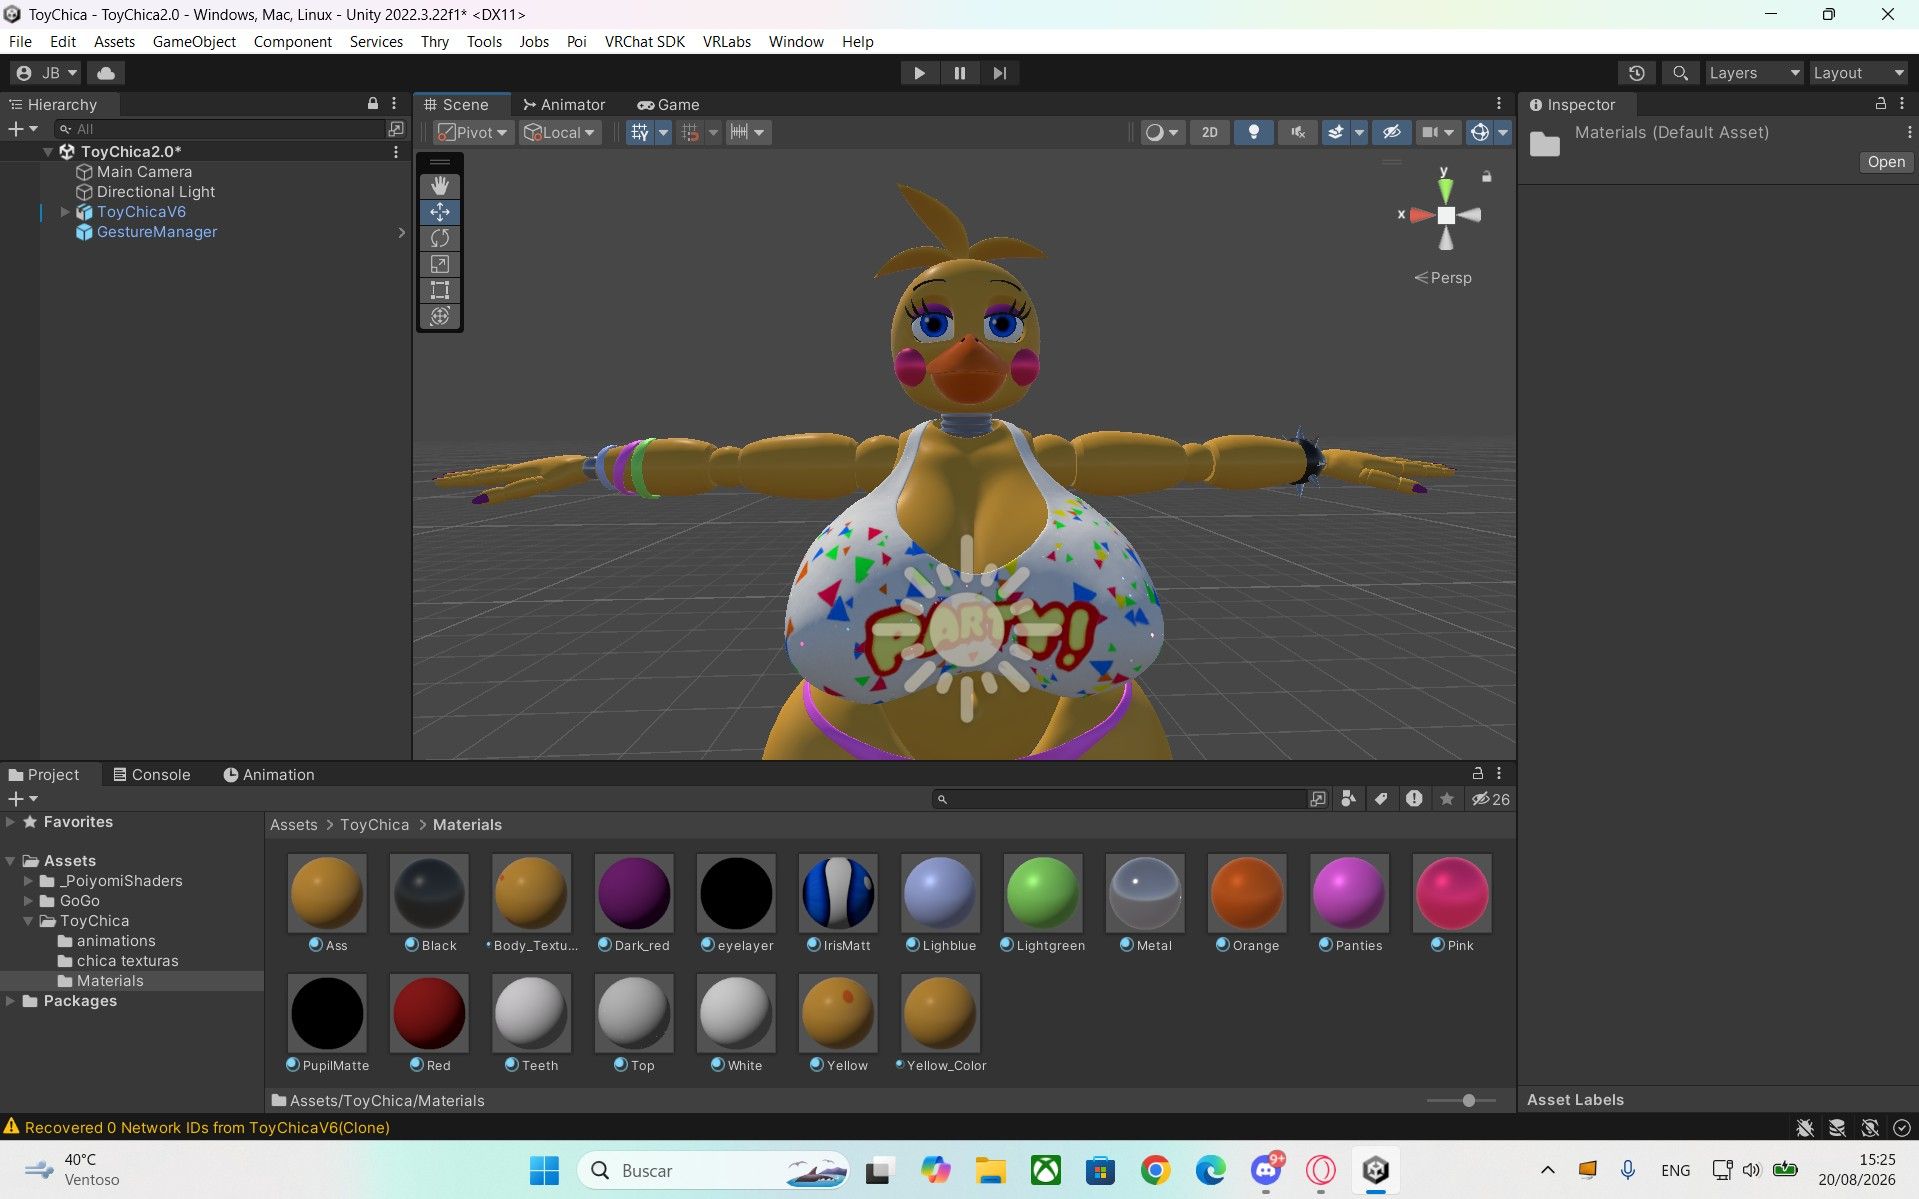Toggle hidden objects scene visibility

[x=1391, y=132]
